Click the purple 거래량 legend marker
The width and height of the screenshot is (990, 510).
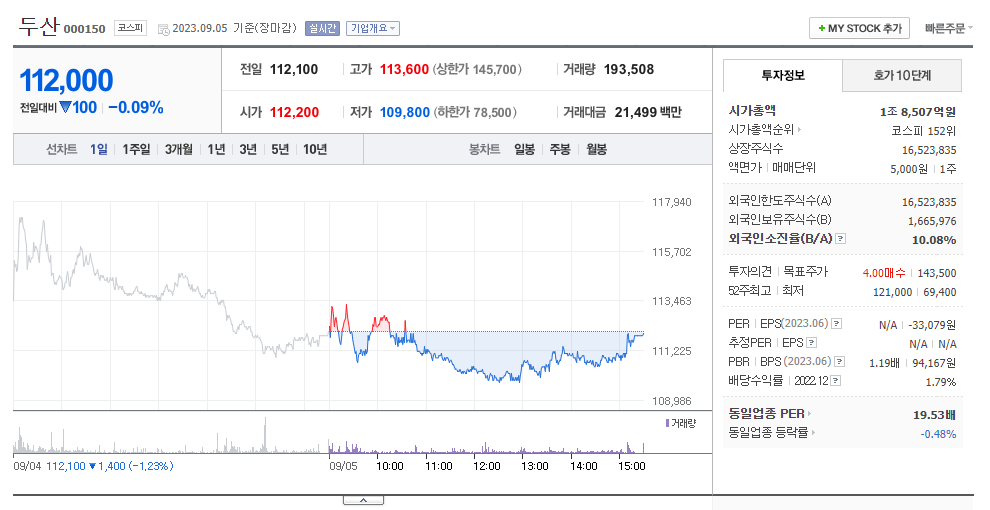667,423
